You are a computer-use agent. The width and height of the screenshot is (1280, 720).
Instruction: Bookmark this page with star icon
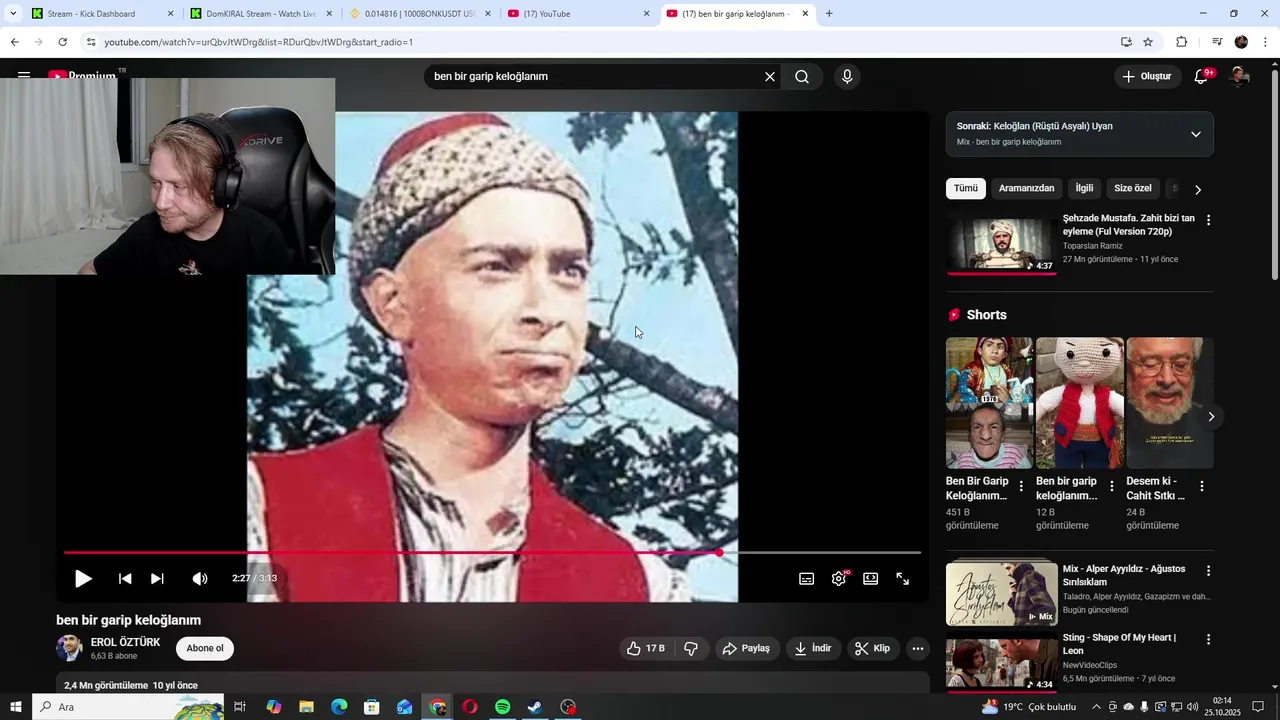[1148, 42]
